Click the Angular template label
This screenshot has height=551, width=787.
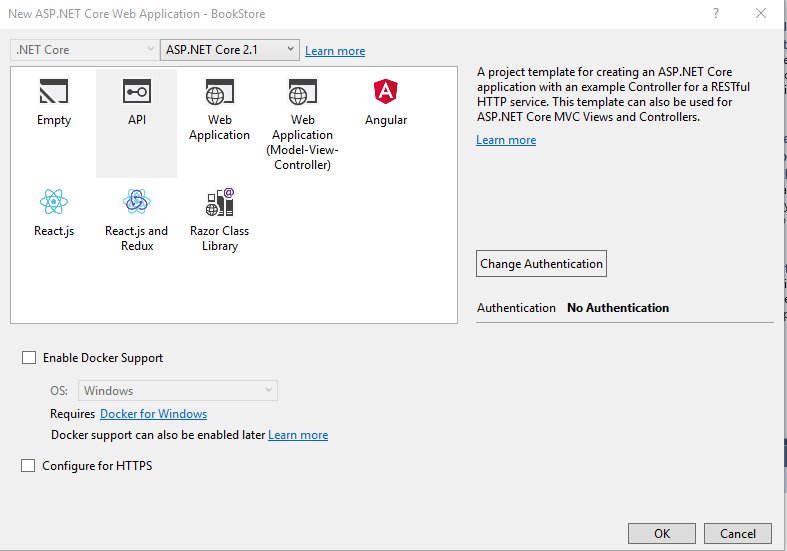386,120
